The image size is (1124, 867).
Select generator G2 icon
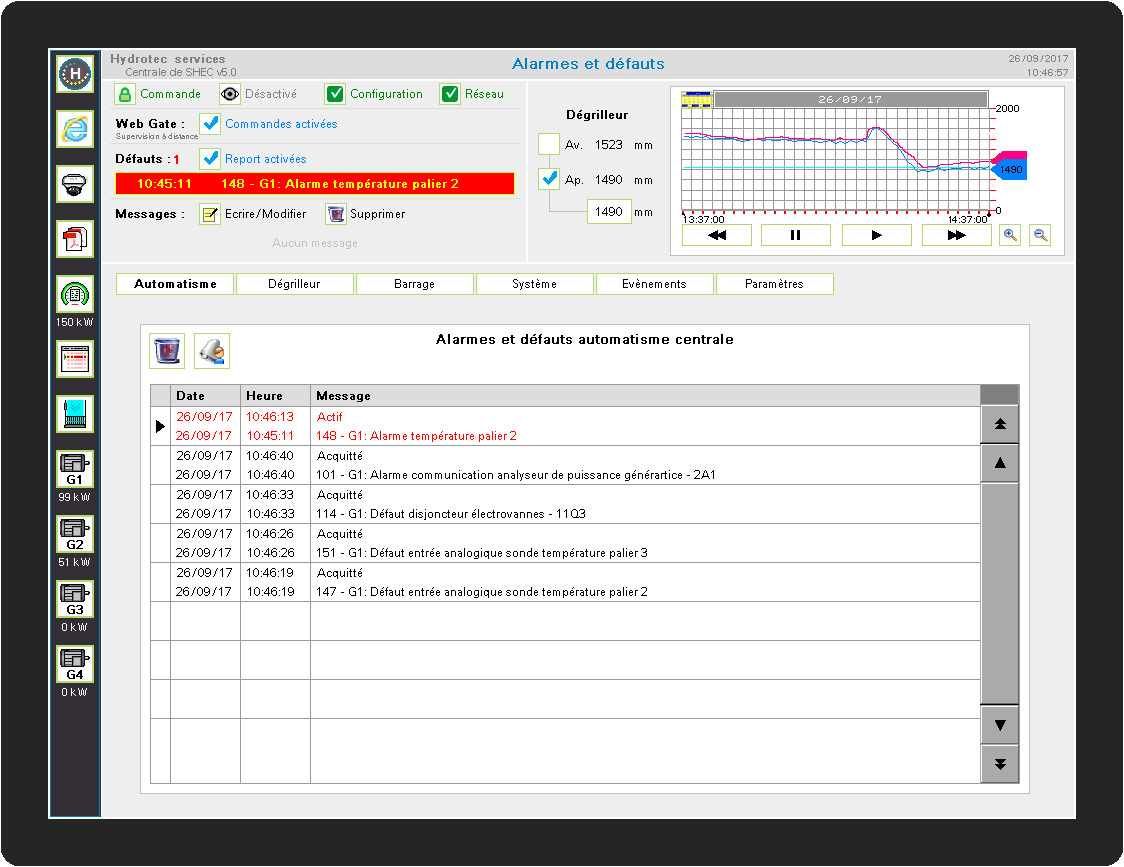75,534
